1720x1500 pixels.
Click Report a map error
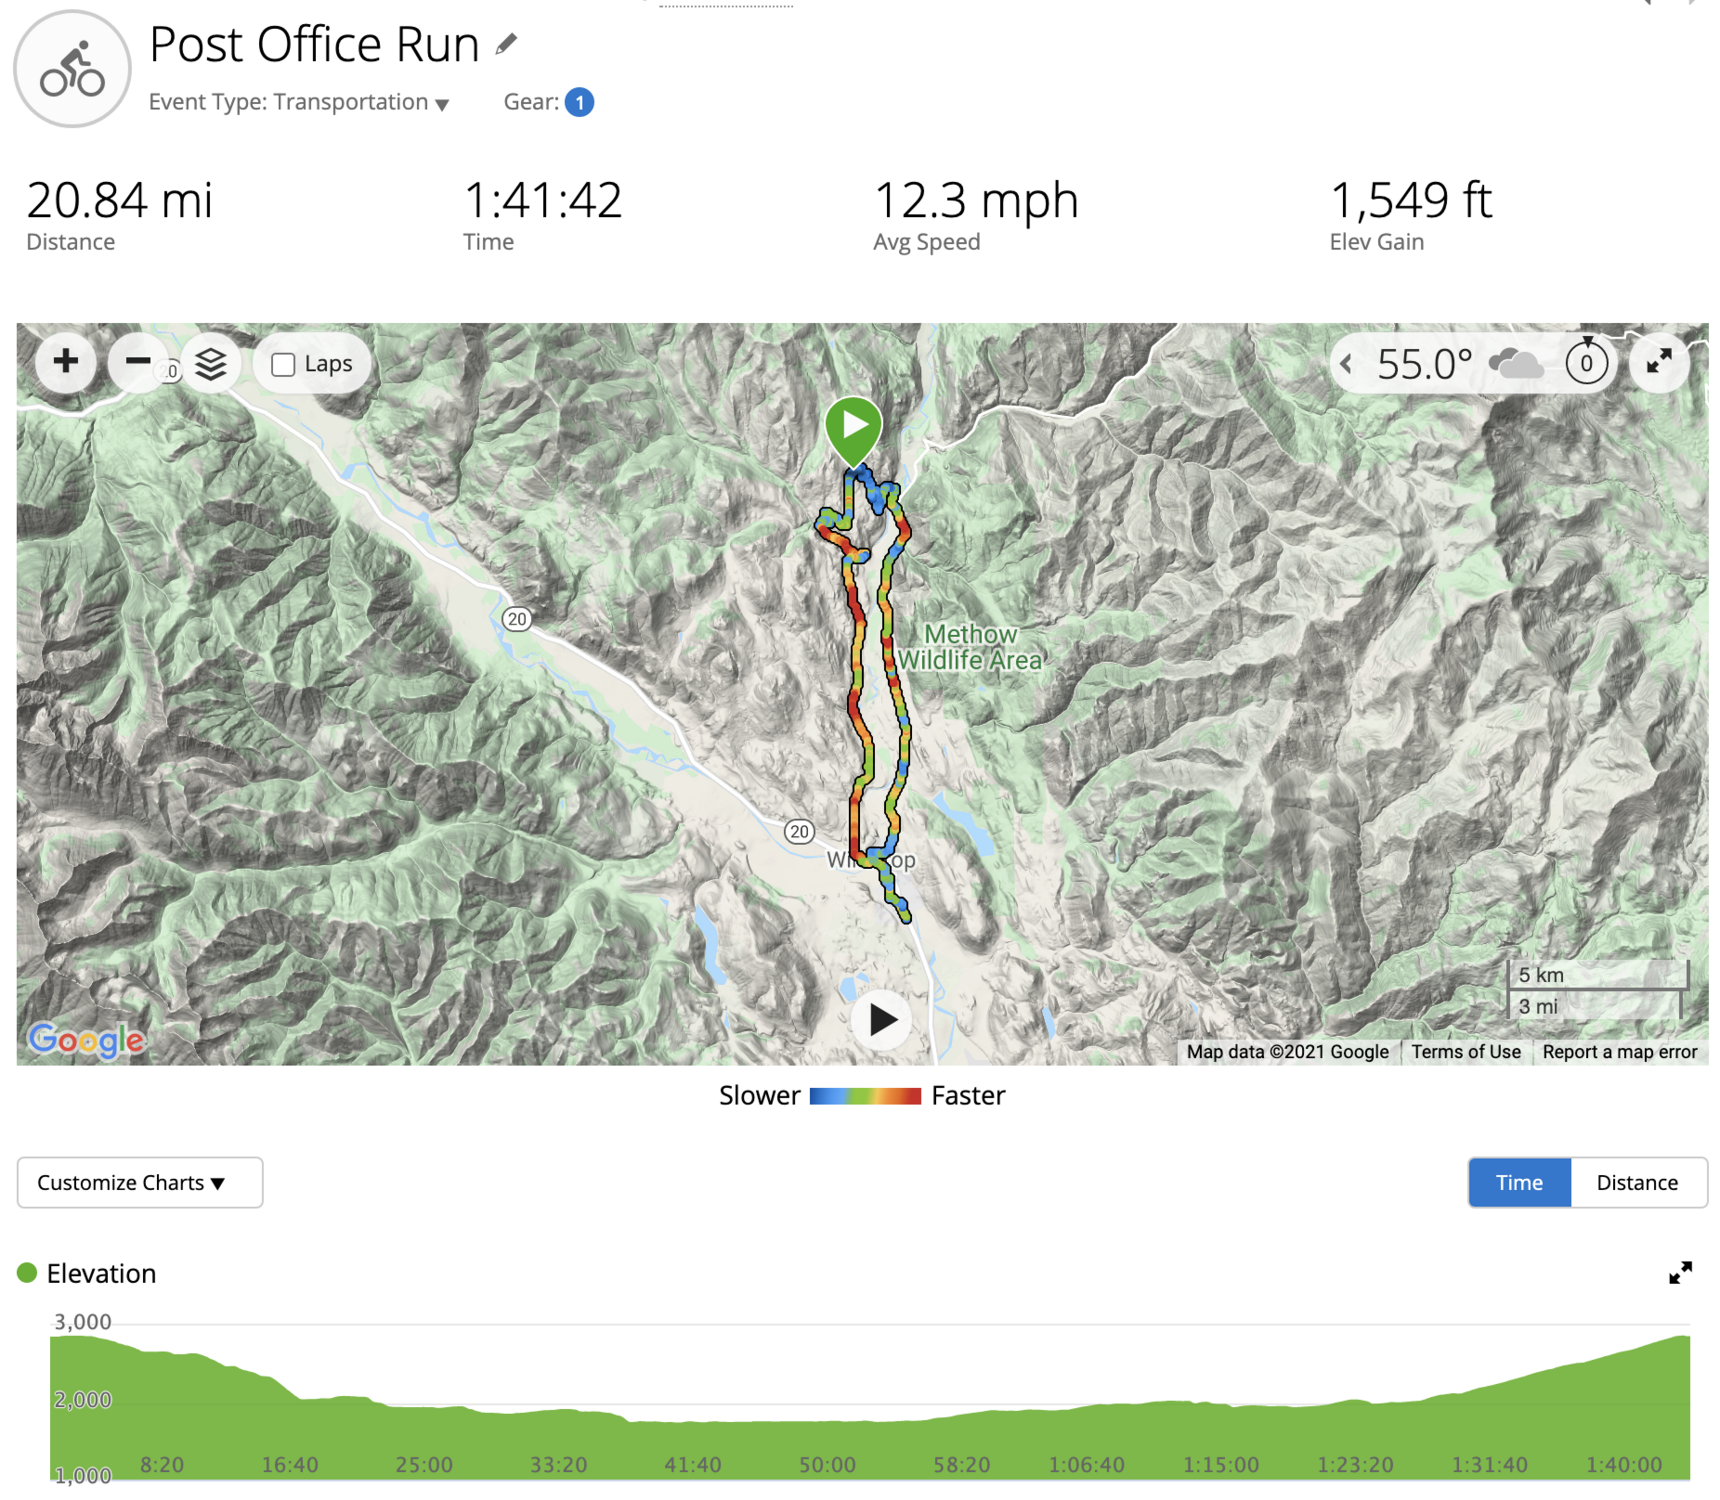tap(1619, 1051)
